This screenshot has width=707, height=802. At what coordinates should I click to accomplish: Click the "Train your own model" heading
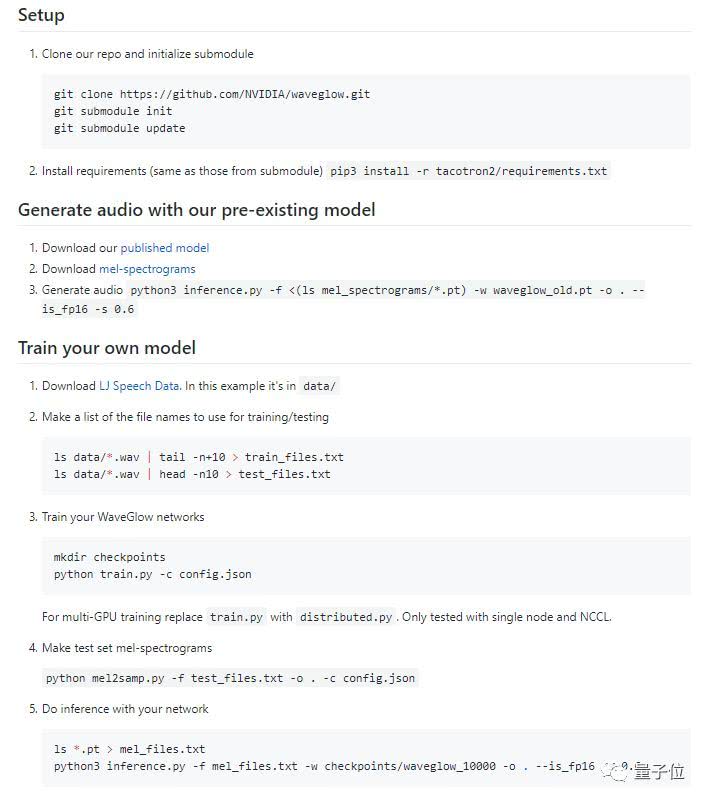[107, 348]
